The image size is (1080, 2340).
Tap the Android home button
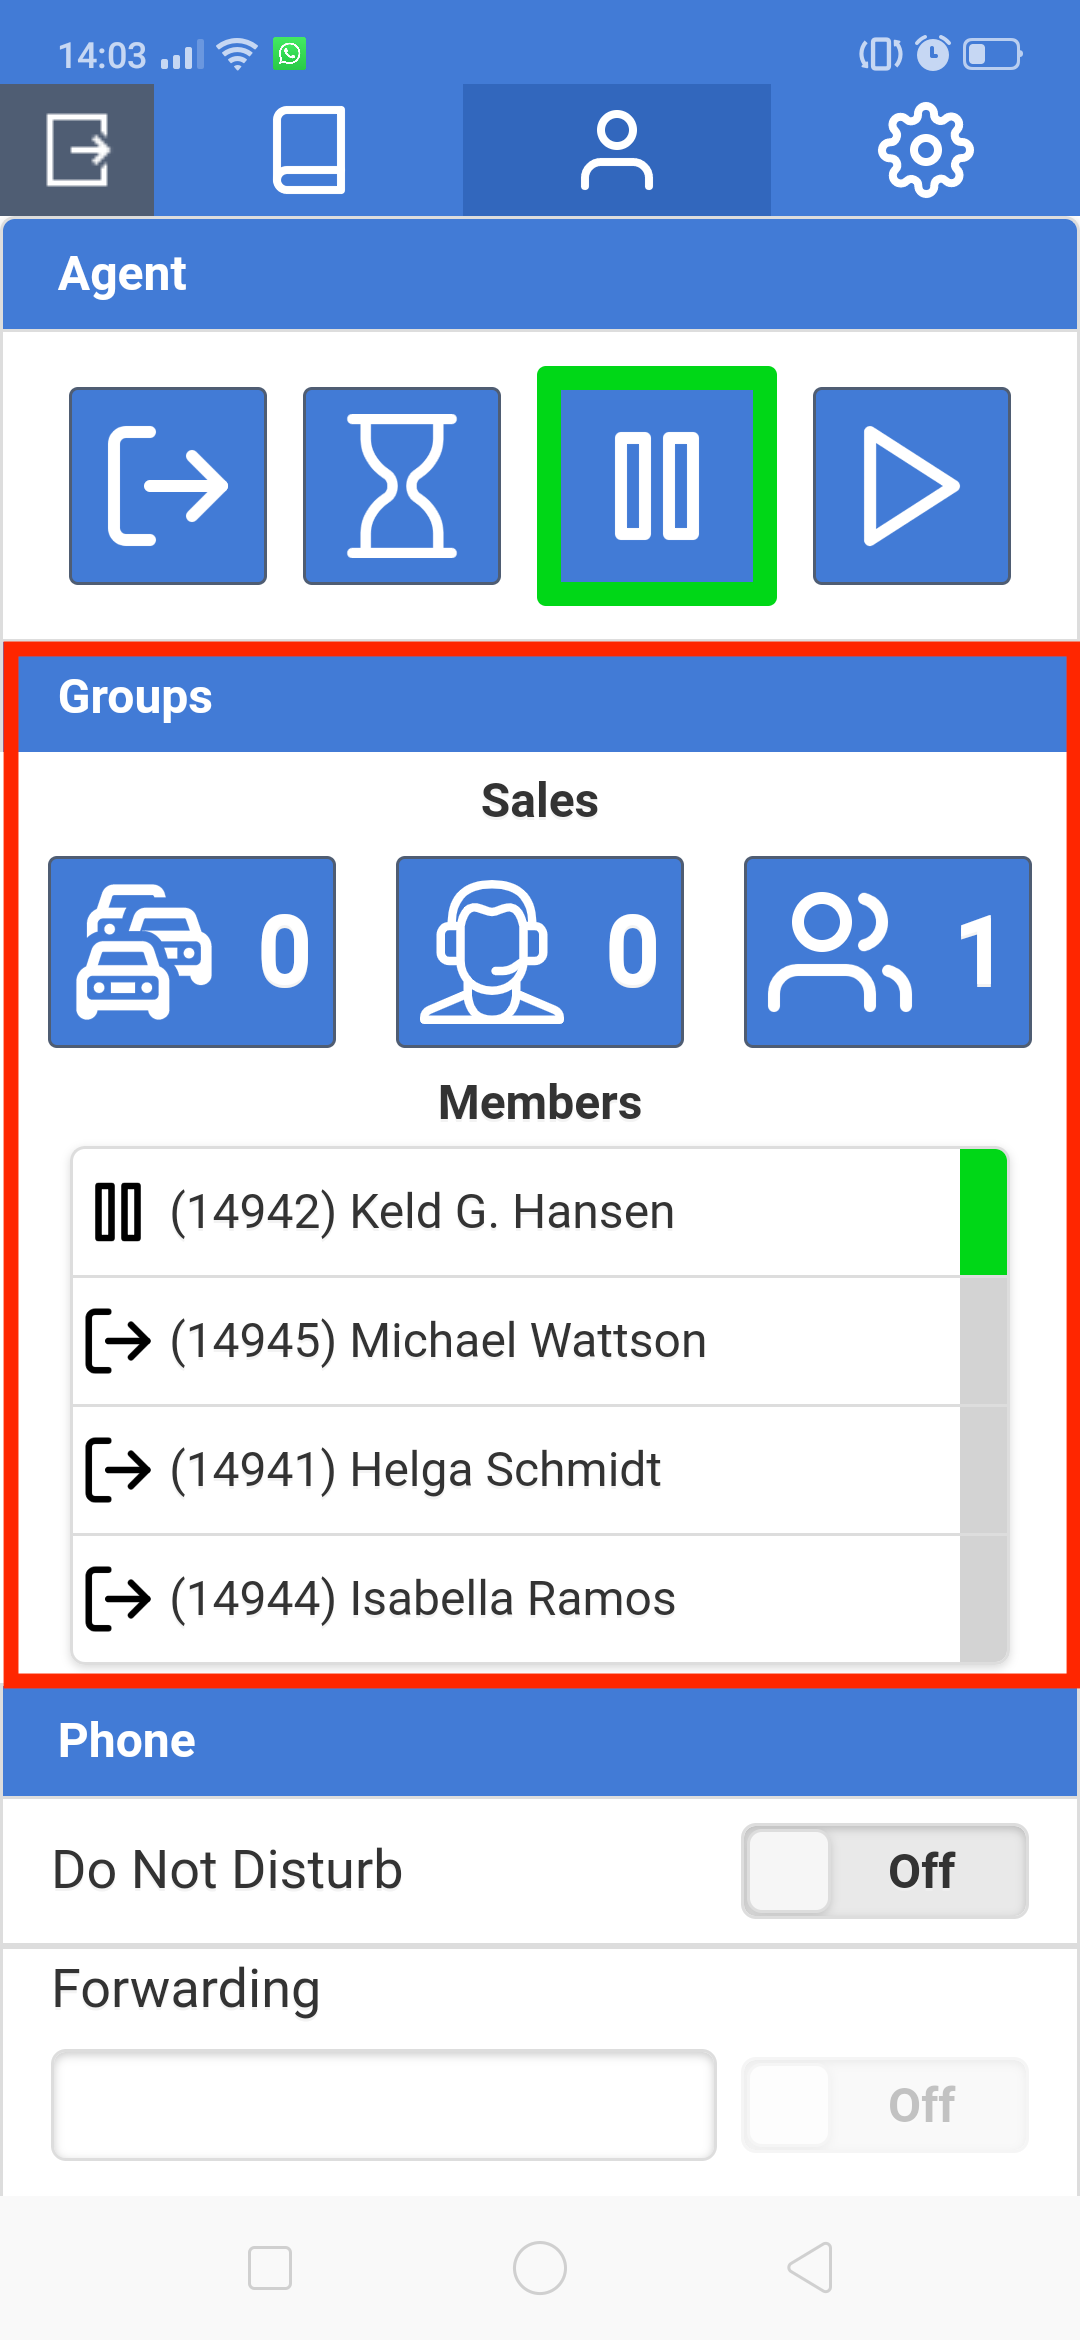[540, 2268]
